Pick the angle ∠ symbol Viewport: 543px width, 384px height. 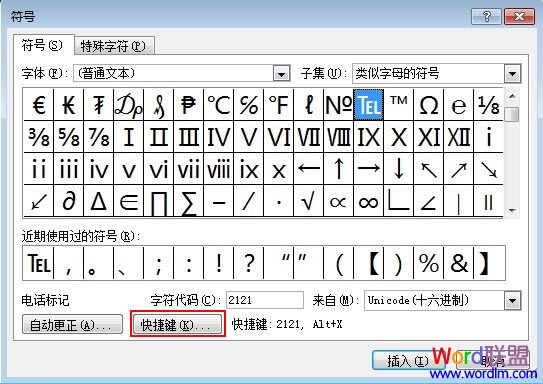tap(429, 201)
